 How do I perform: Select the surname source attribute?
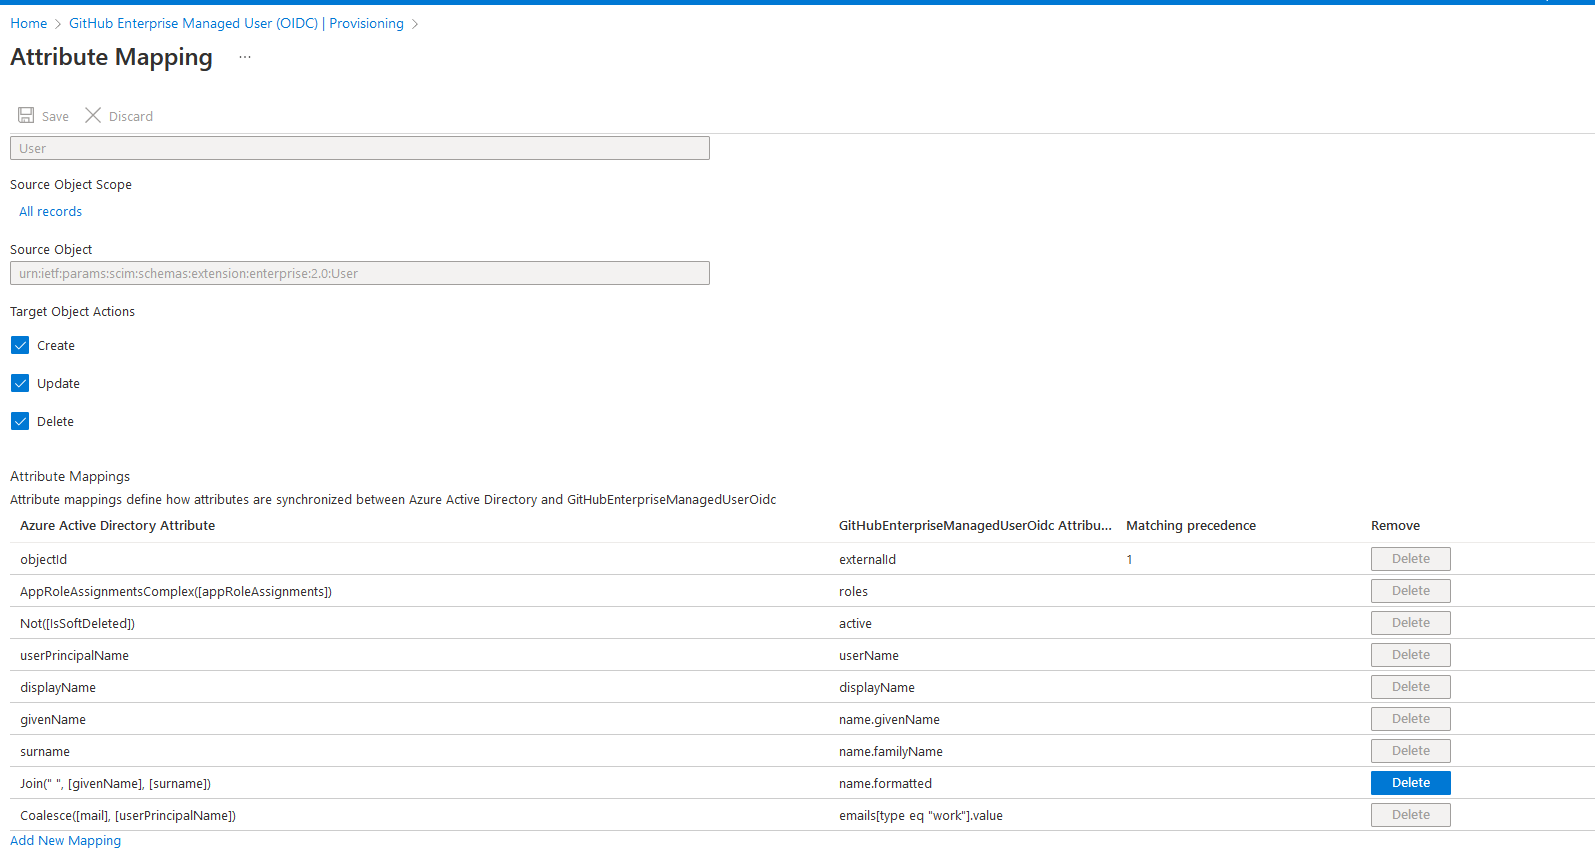coord(45,751)
